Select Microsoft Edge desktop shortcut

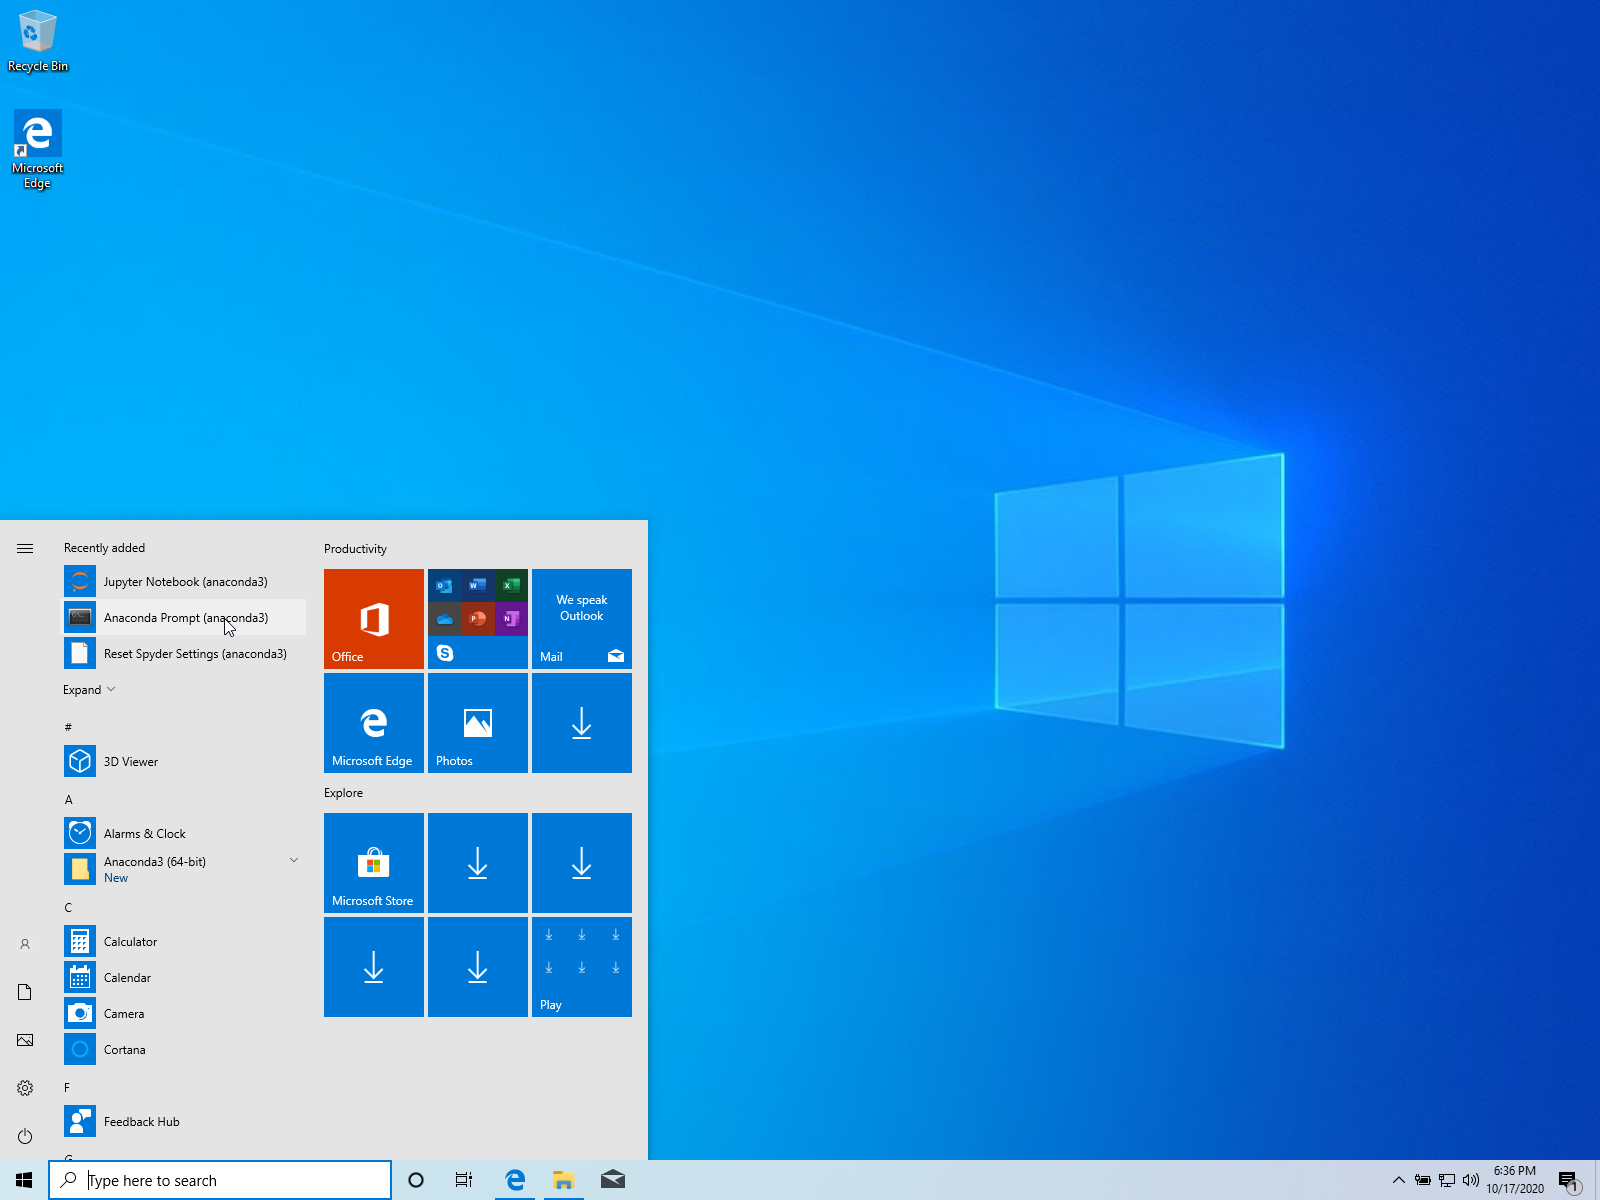(38, 149)
